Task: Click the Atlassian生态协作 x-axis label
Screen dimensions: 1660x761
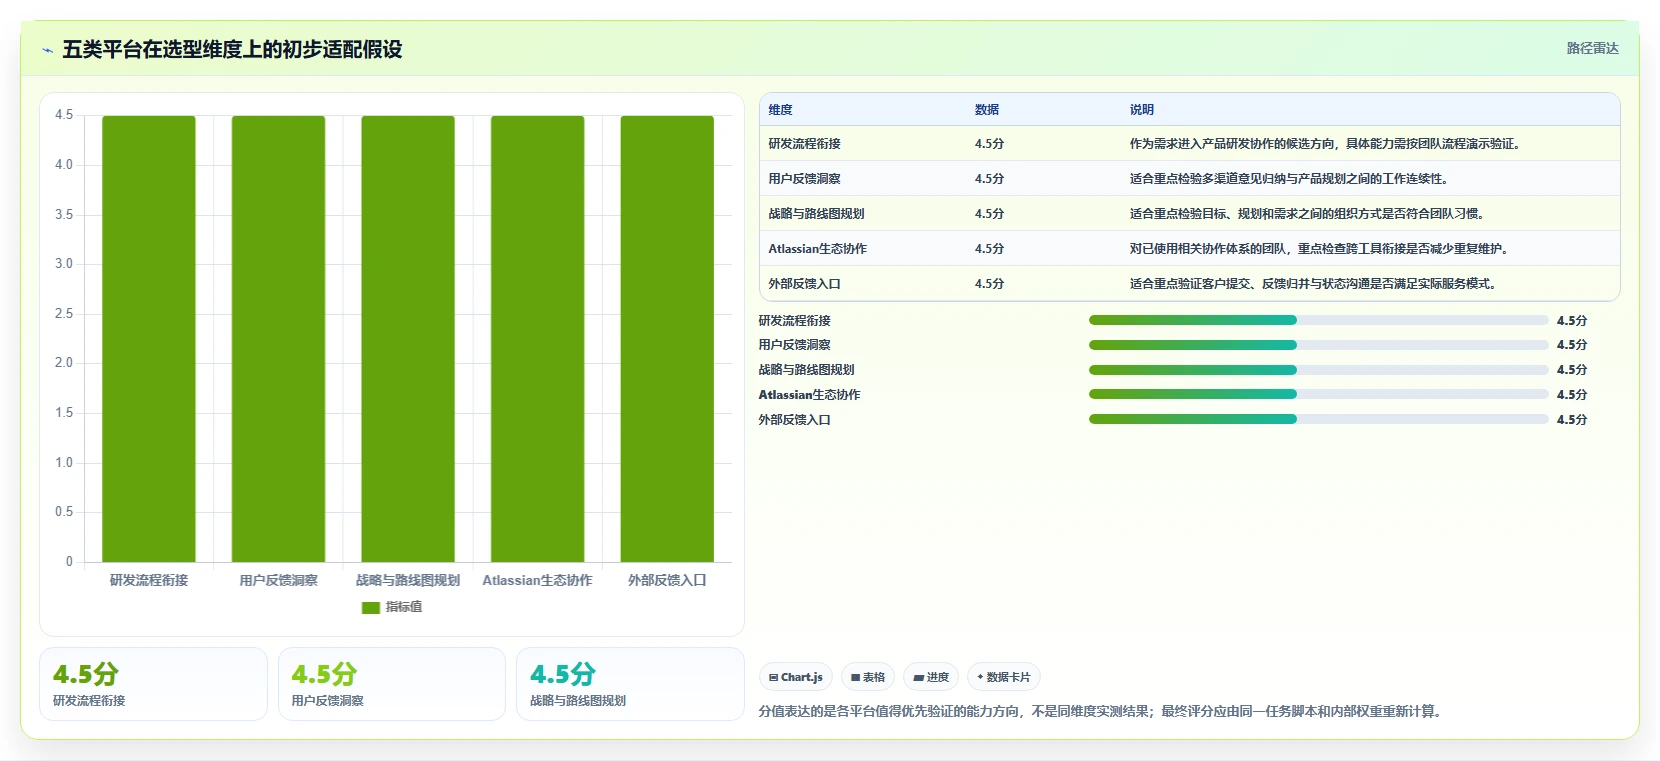Action: (537, 580)
